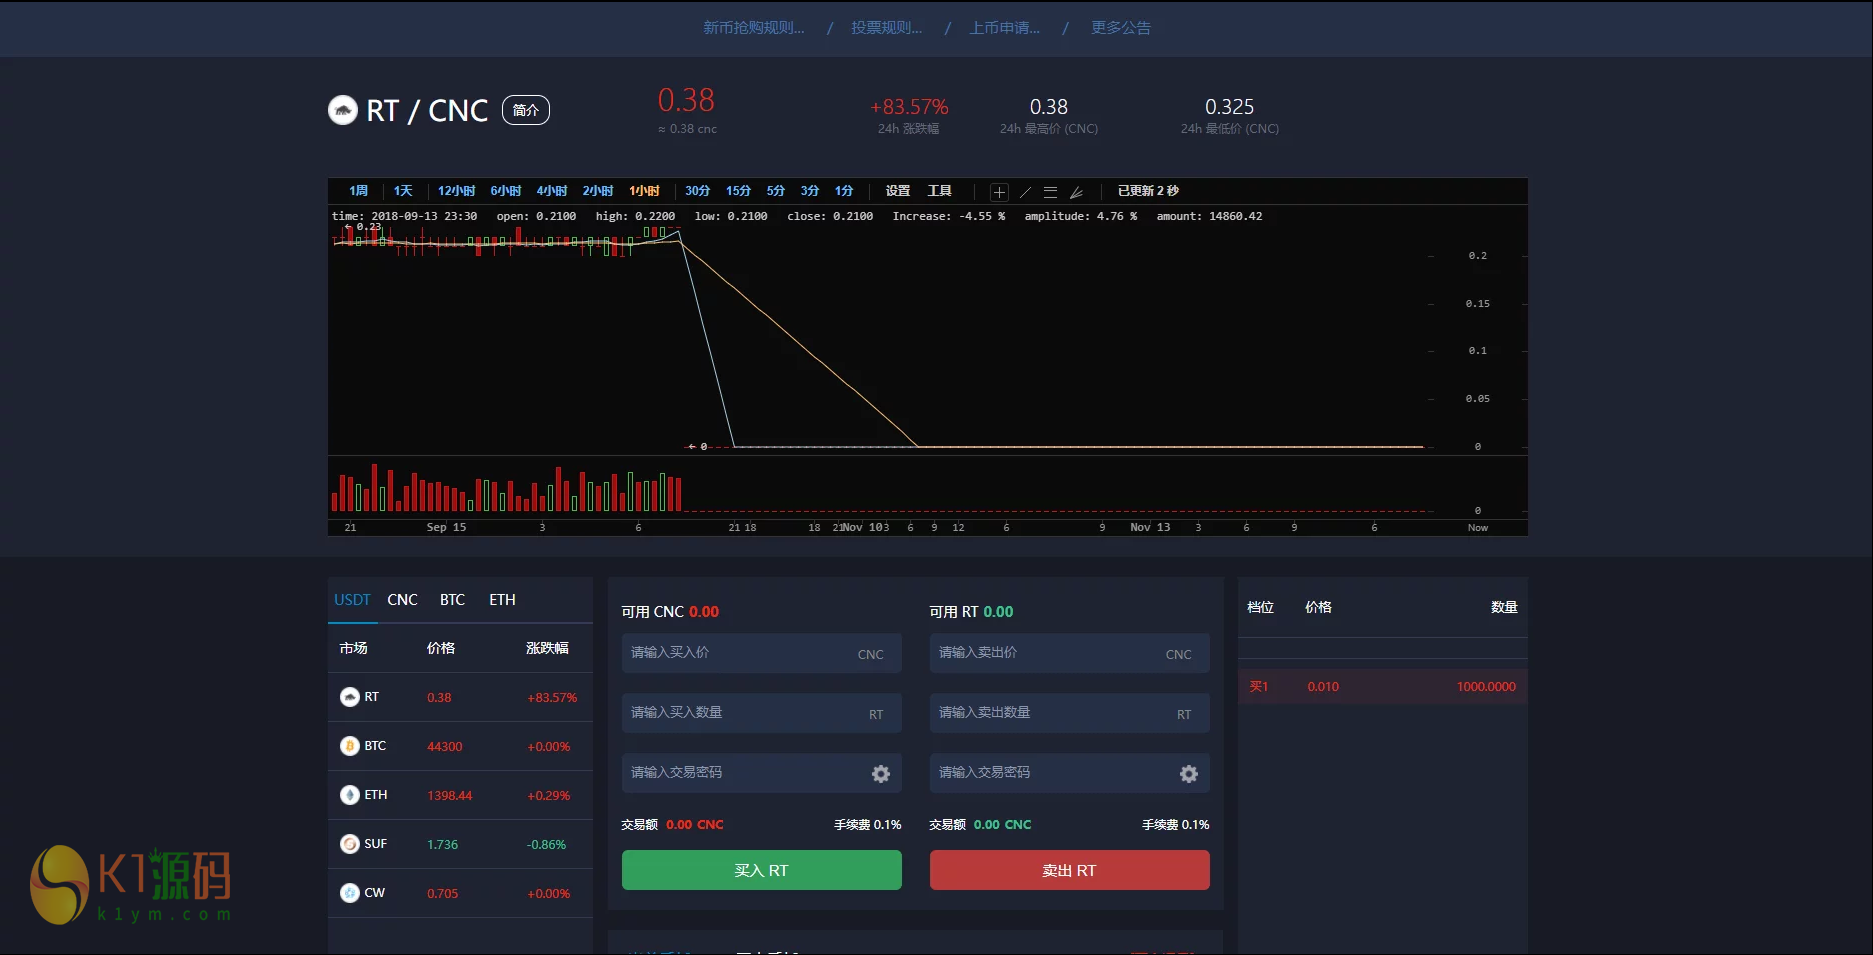Click the gear icon in buy password field
The height and width of the screenshot is (955, 1873).
(x=880, y=773)
